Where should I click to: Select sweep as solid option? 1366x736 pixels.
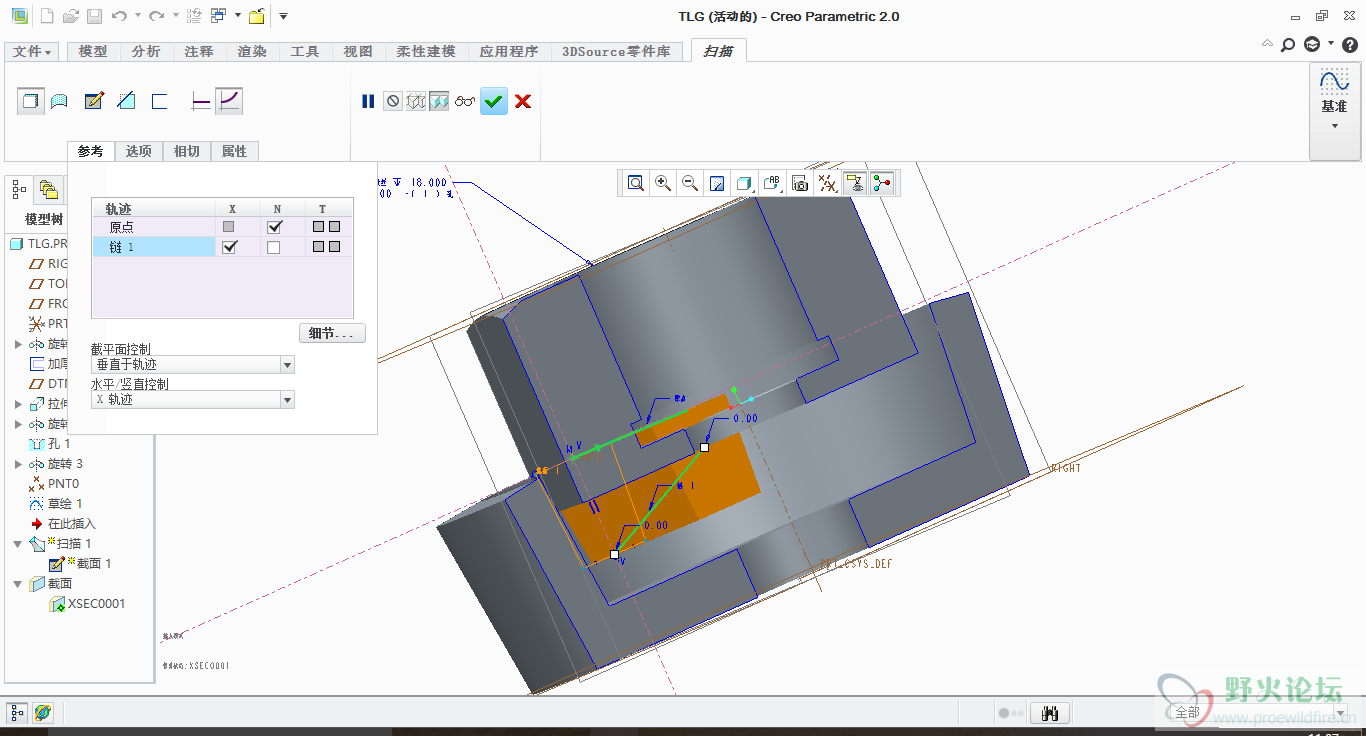(x=31, y=101)
